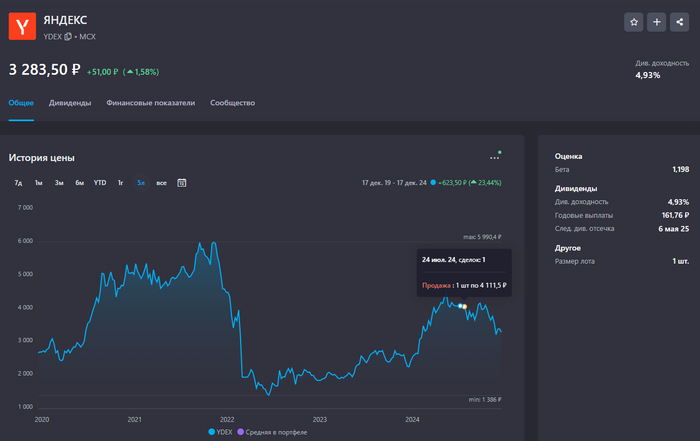Add Yandex to favorites with the star icon
This screenshot has width=700, height=441.
pos(634,21)
